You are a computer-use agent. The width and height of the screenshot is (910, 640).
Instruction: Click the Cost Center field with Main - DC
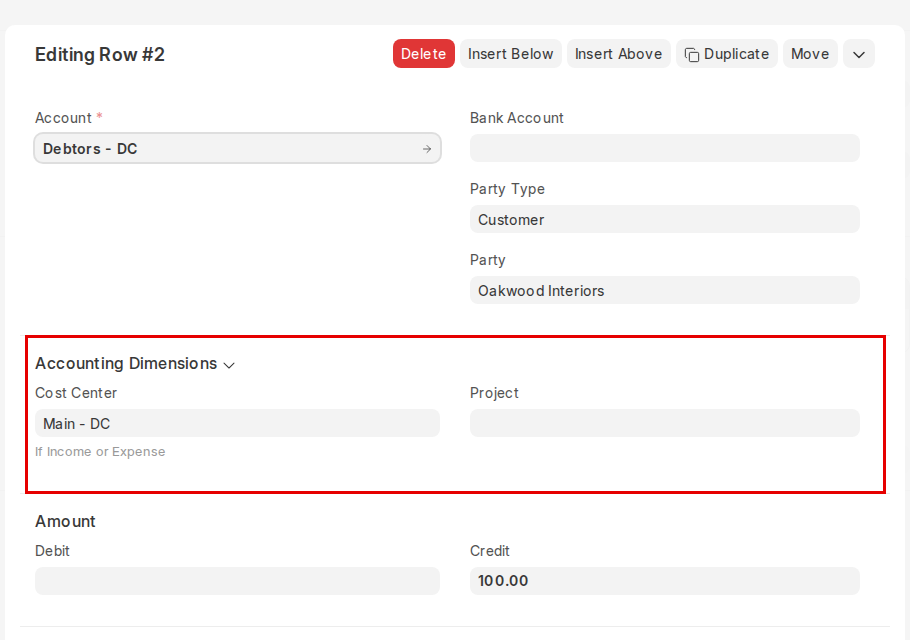point(237,423)
